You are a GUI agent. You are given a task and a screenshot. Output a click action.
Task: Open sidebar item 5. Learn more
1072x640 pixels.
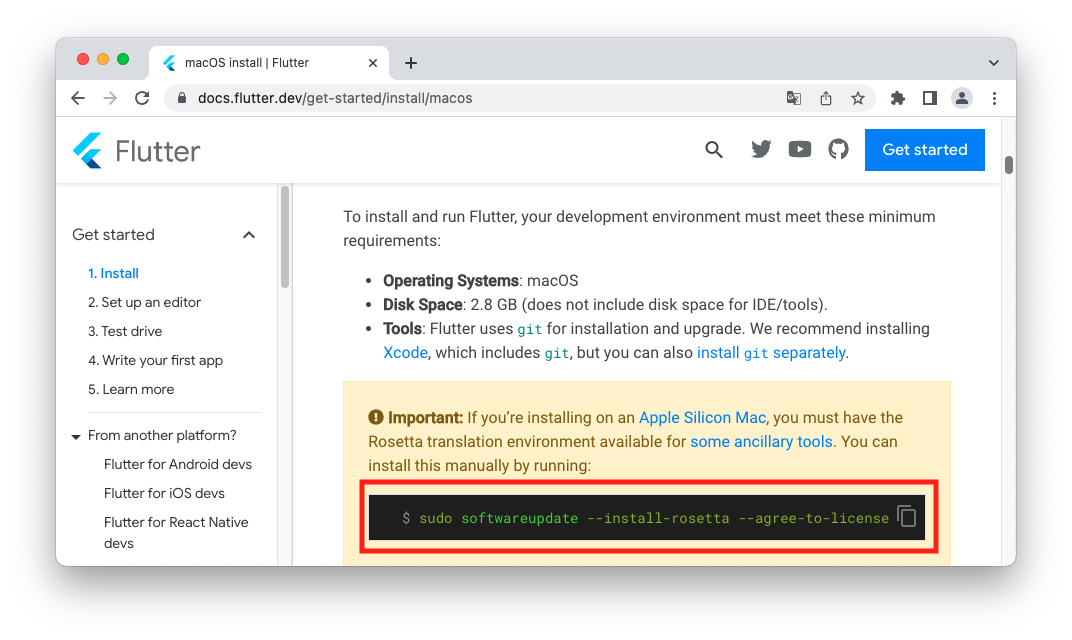tap(131, 390)
